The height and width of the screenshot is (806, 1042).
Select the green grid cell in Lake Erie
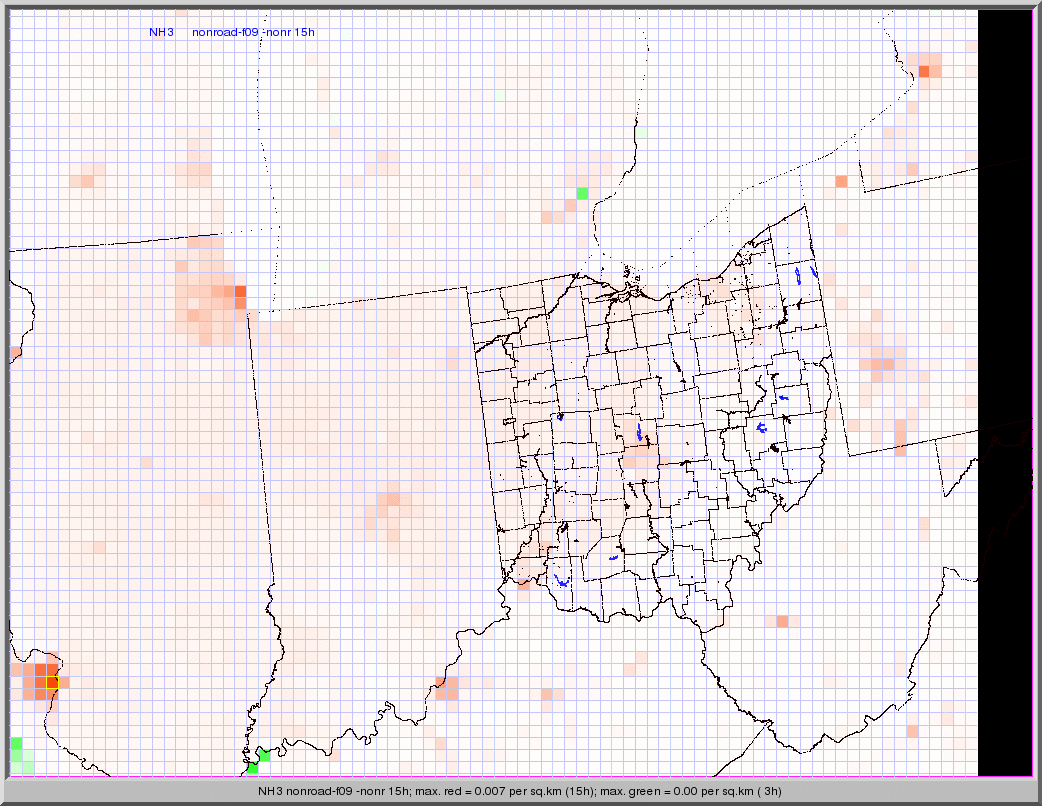582,193
